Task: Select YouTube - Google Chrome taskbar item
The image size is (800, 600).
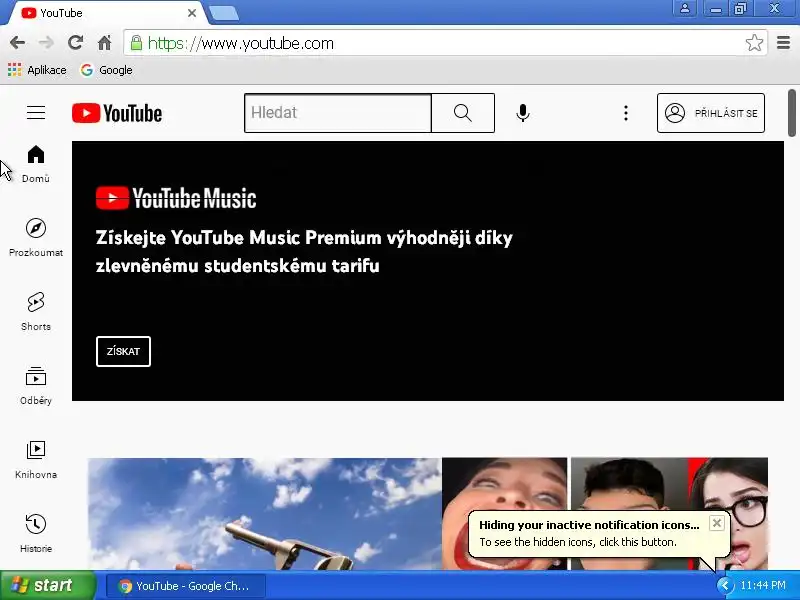Action: coord(185,586)
